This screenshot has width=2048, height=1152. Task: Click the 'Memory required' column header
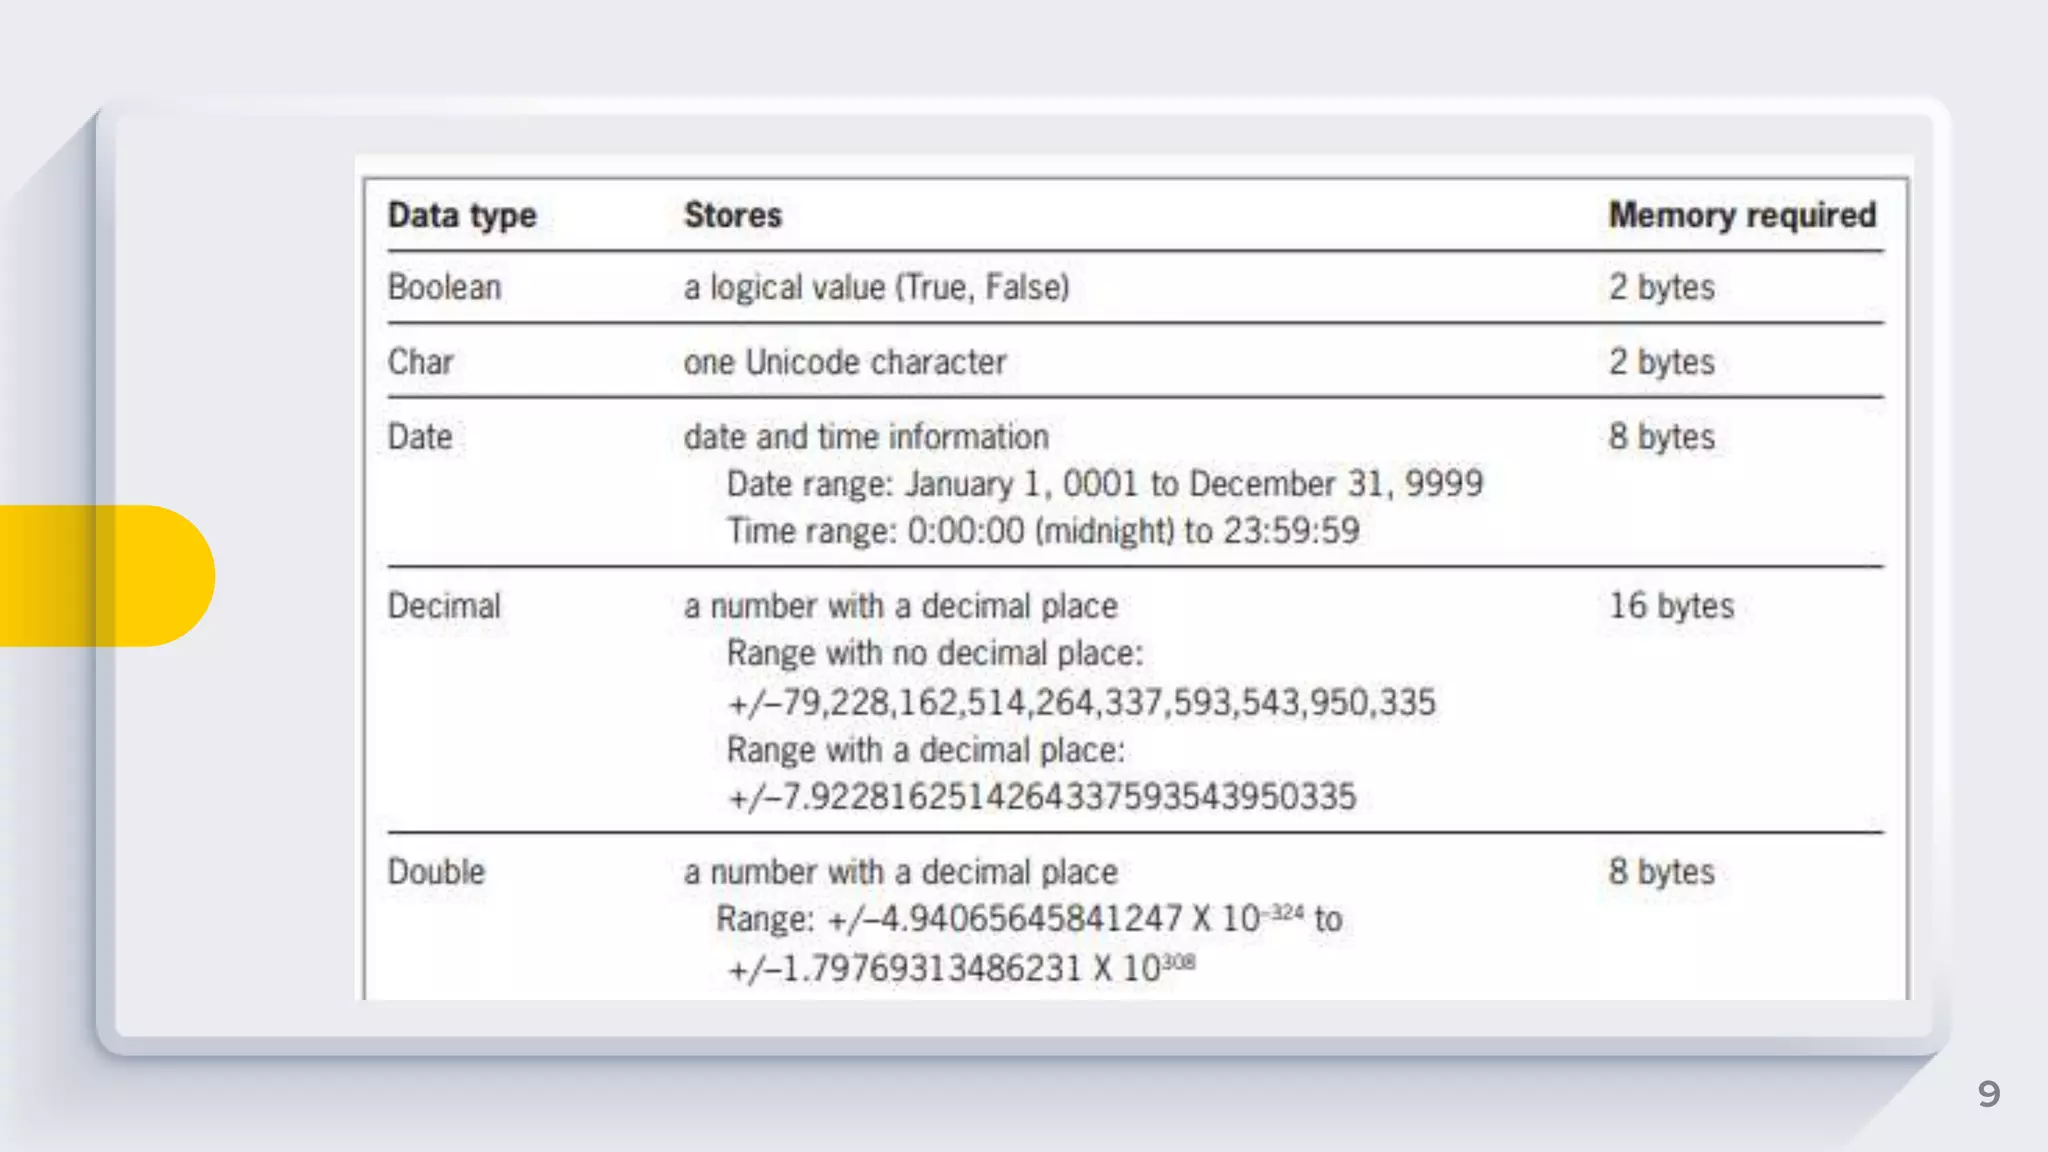tap(1741, 215)
